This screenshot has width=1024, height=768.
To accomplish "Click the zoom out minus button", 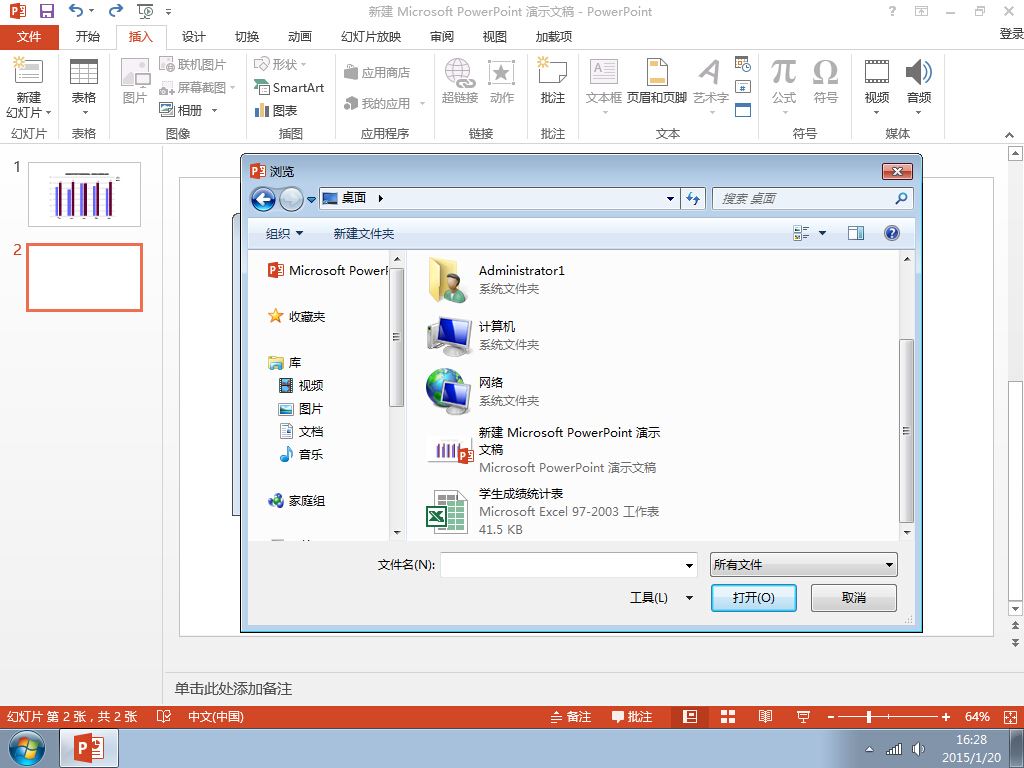I will [x=831, y=716].
